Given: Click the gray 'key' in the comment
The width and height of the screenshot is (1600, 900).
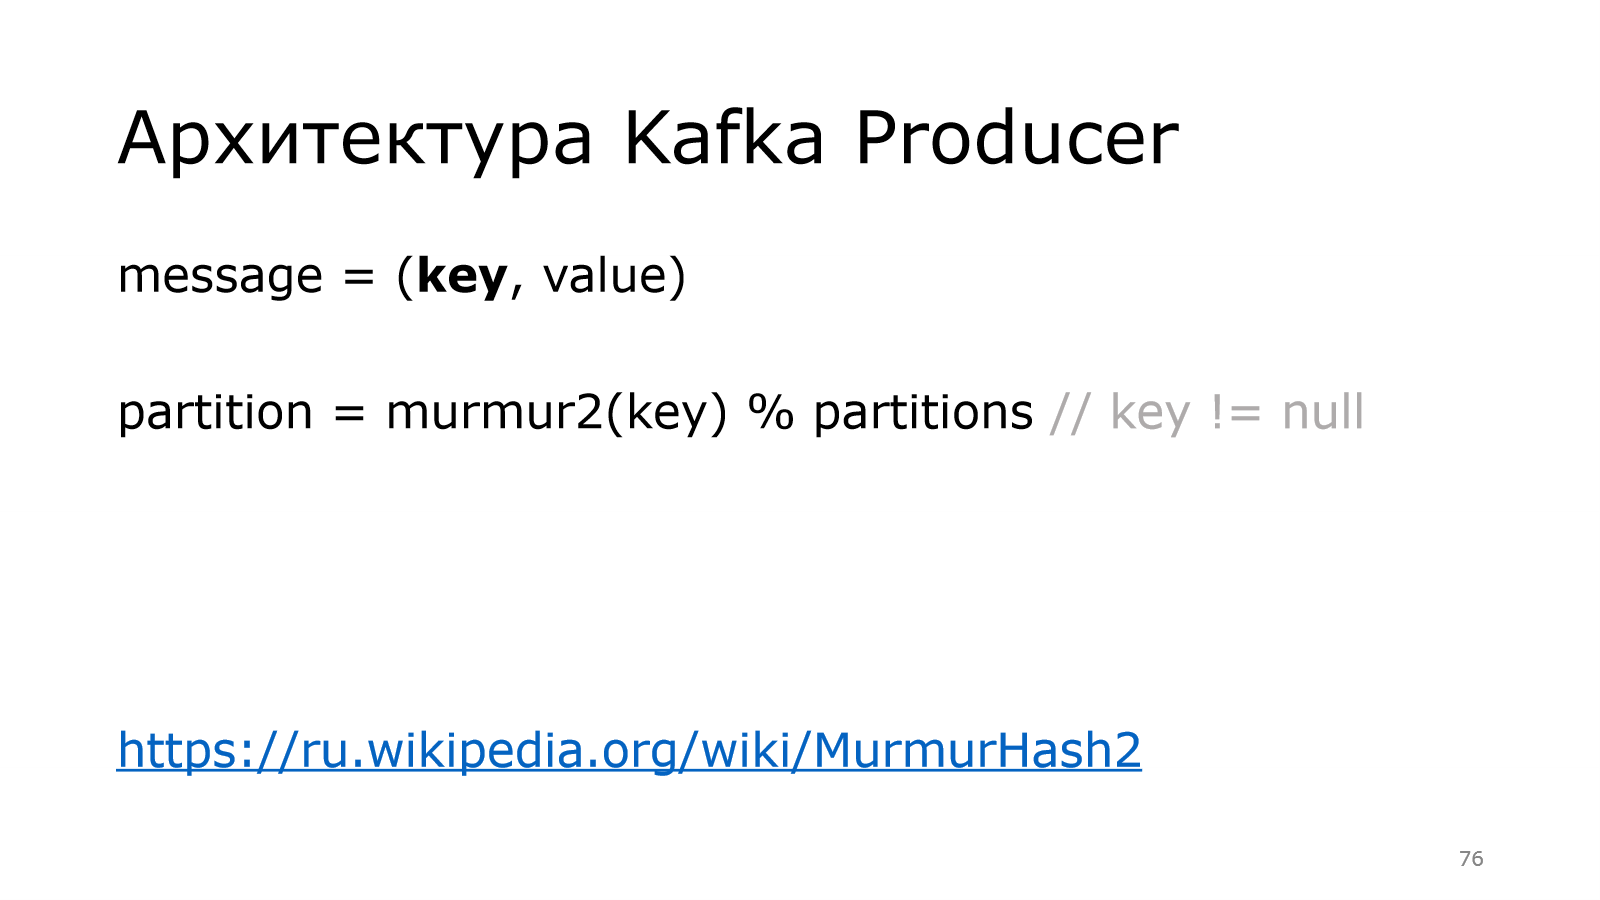Looking at the screenshot, I should [1150, 413].
